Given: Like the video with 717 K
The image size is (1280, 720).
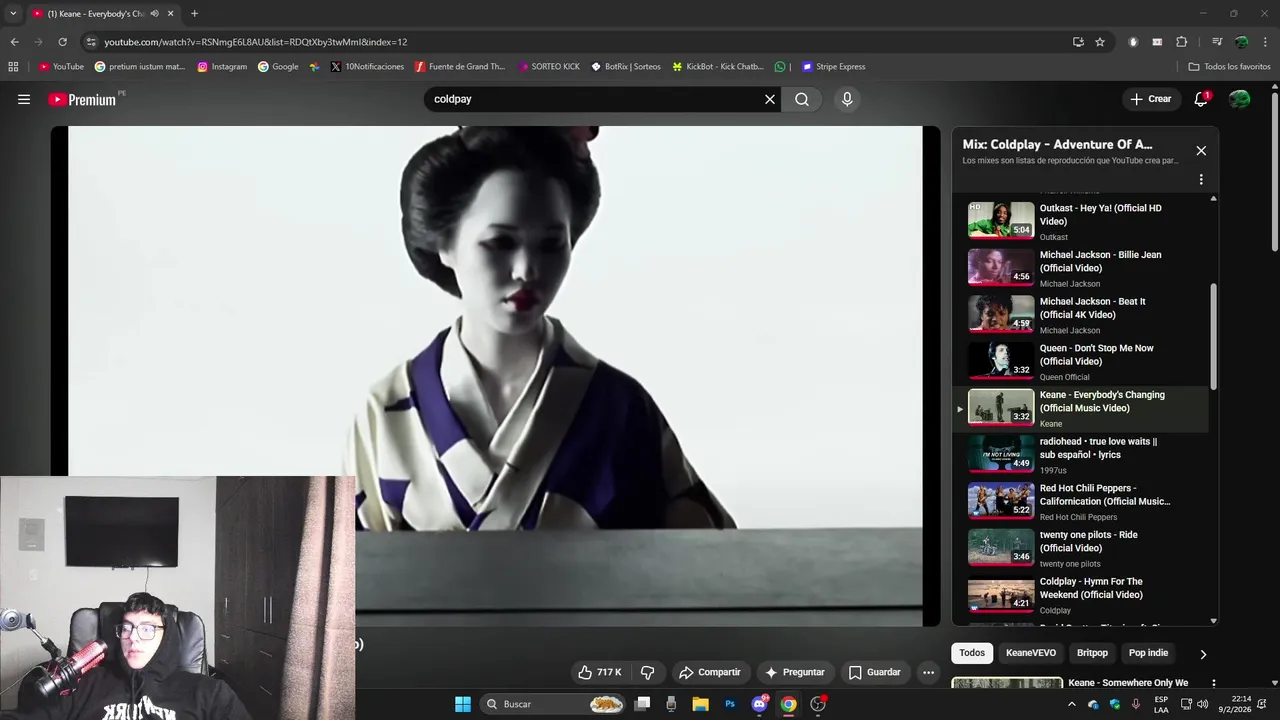Looking at the screenshot, I should pyautogui.click(x=599, y=672).
